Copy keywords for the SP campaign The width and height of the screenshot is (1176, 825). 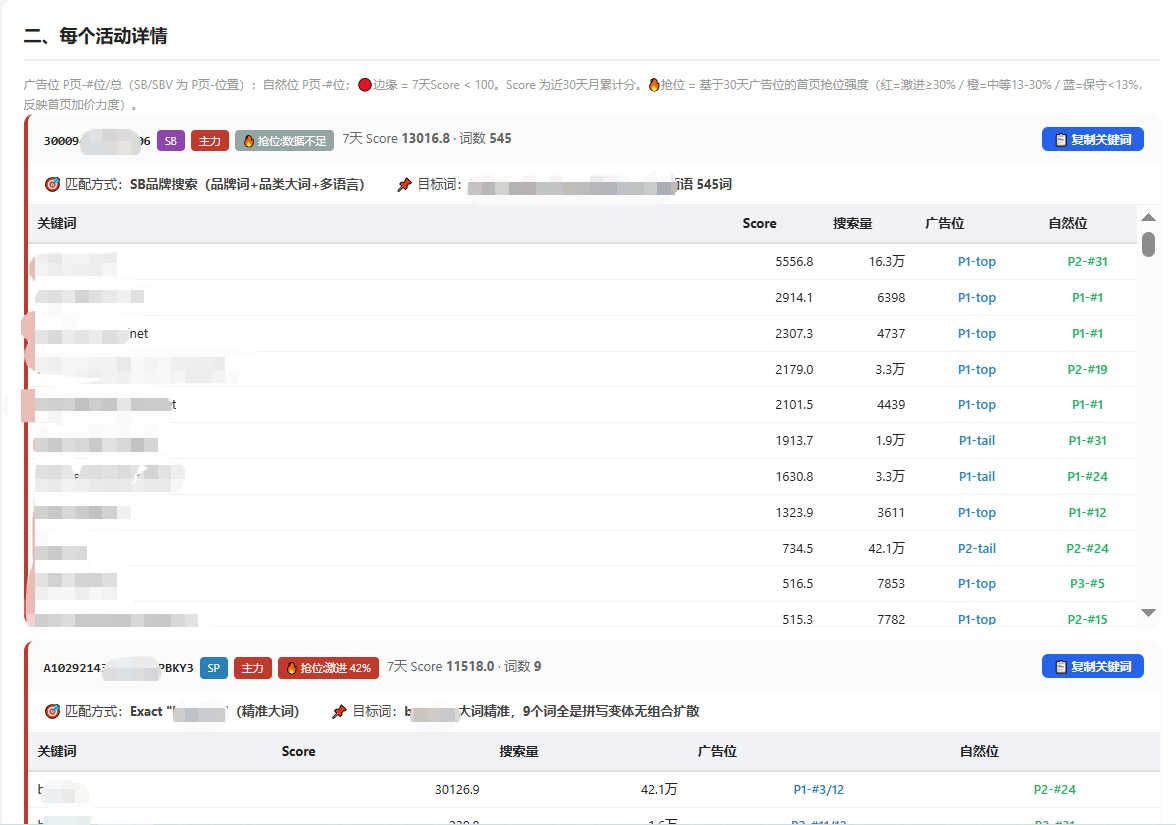(x=1092, y=666)
